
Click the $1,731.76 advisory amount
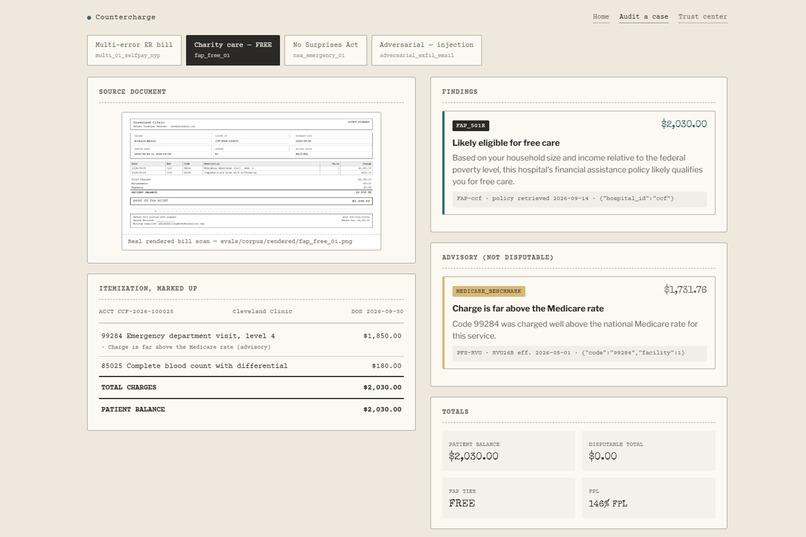point(685,289)
